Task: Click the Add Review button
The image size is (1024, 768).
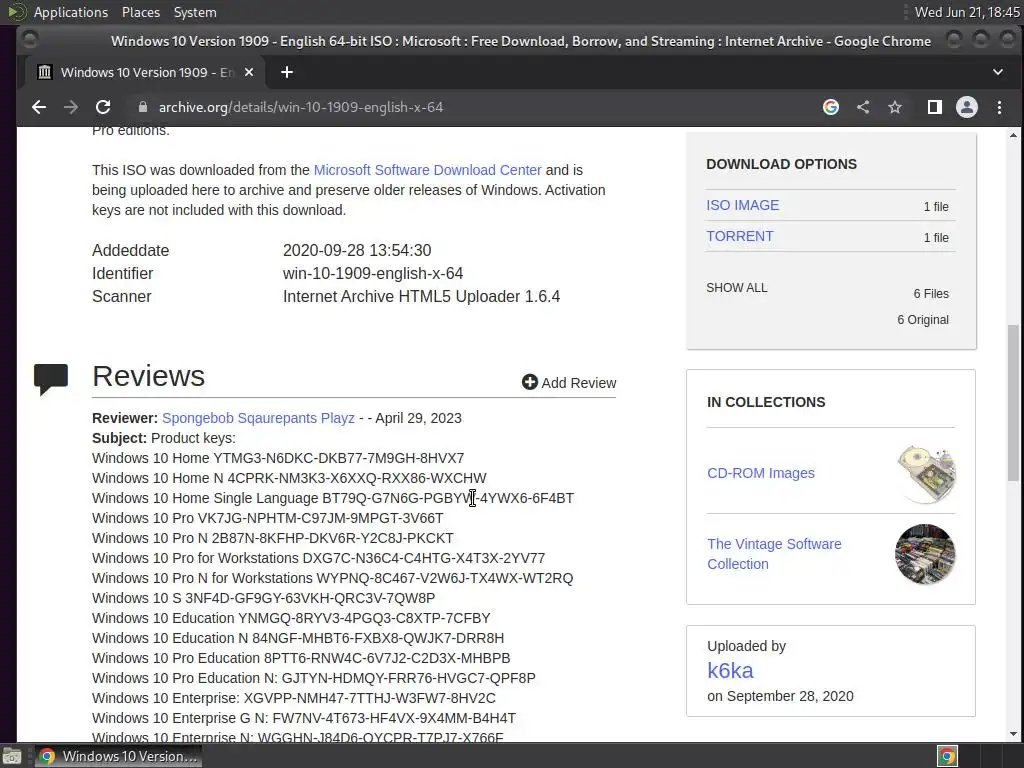Action: tap(569, 383)
